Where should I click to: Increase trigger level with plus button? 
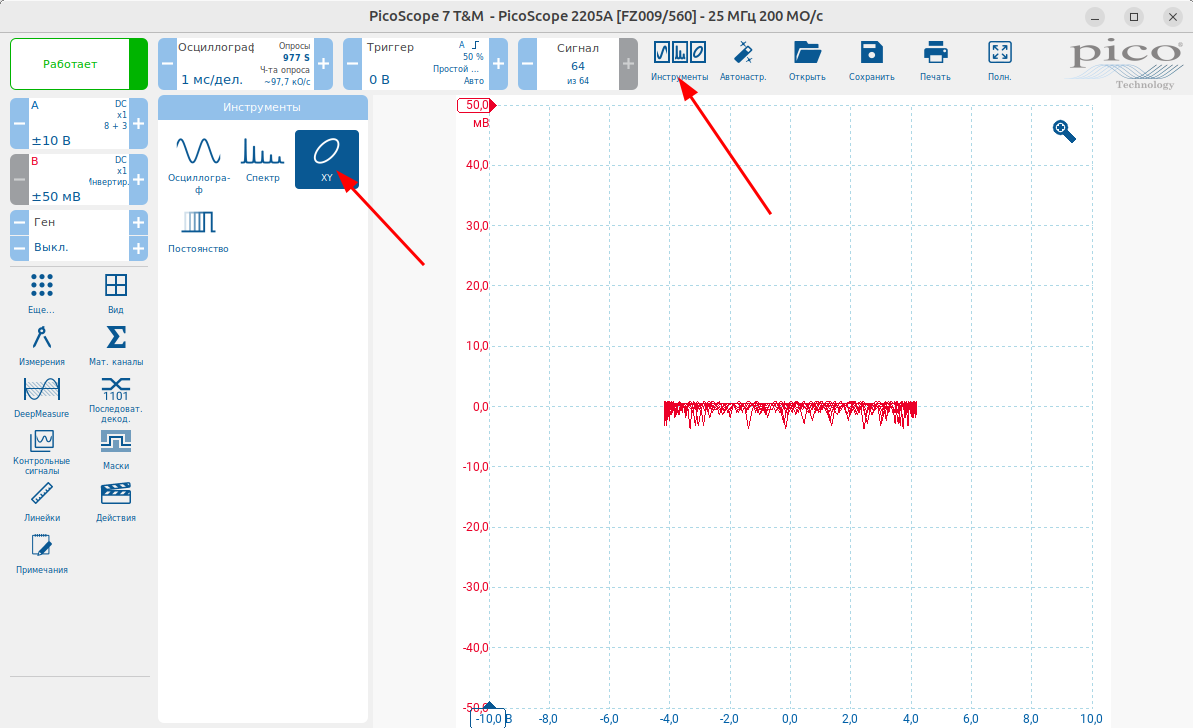click(x=498, y=64)
